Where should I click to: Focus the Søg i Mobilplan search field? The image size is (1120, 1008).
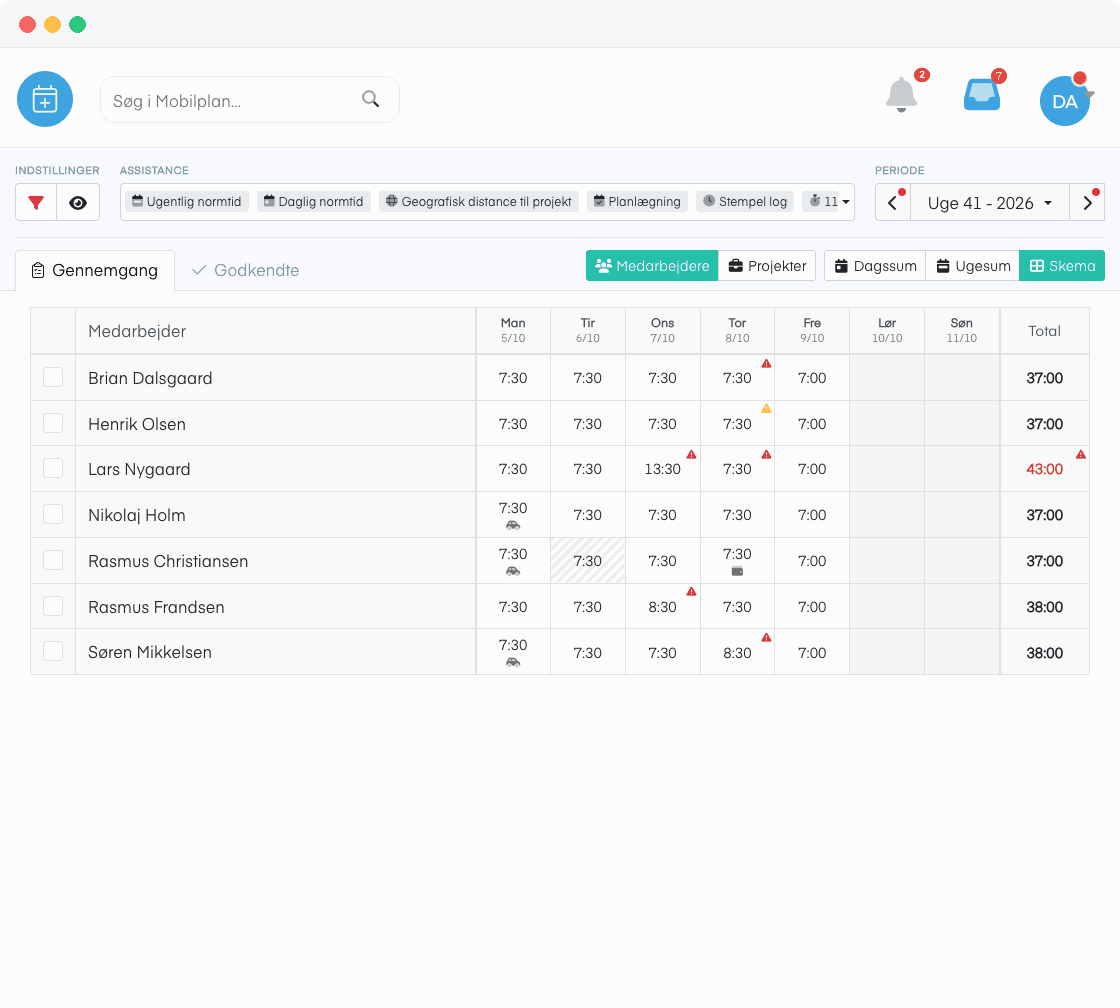[x=249, y=100]
